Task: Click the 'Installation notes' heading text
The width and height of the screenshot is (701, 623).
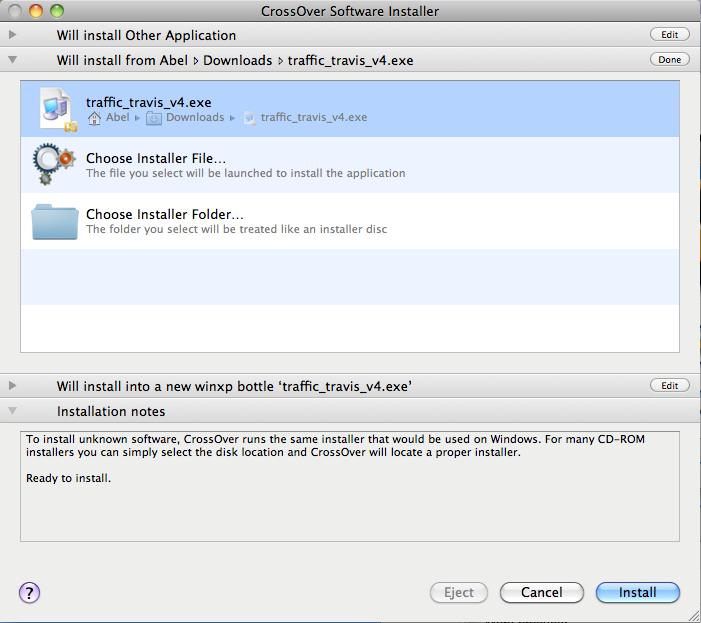Action: [111, 411]
